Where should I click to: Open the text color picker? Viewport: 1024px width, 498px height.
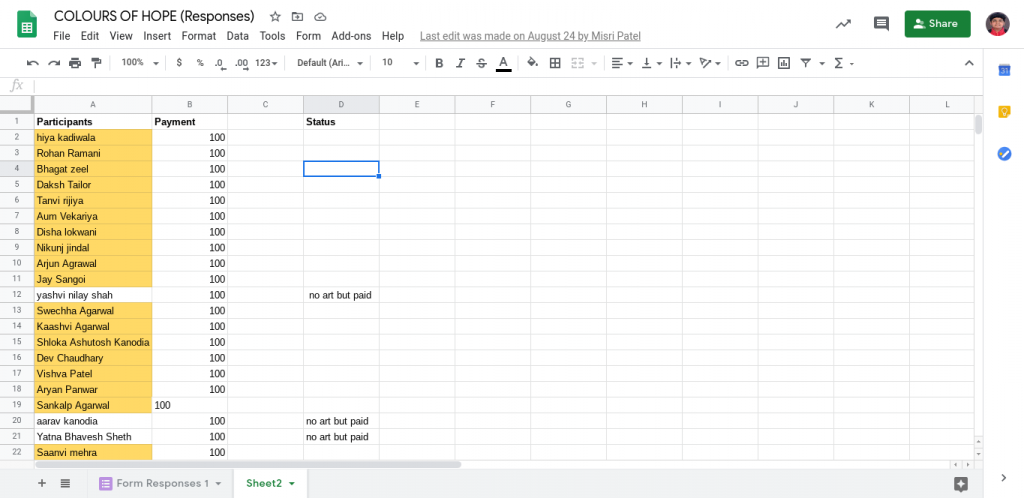pos(503,63)
